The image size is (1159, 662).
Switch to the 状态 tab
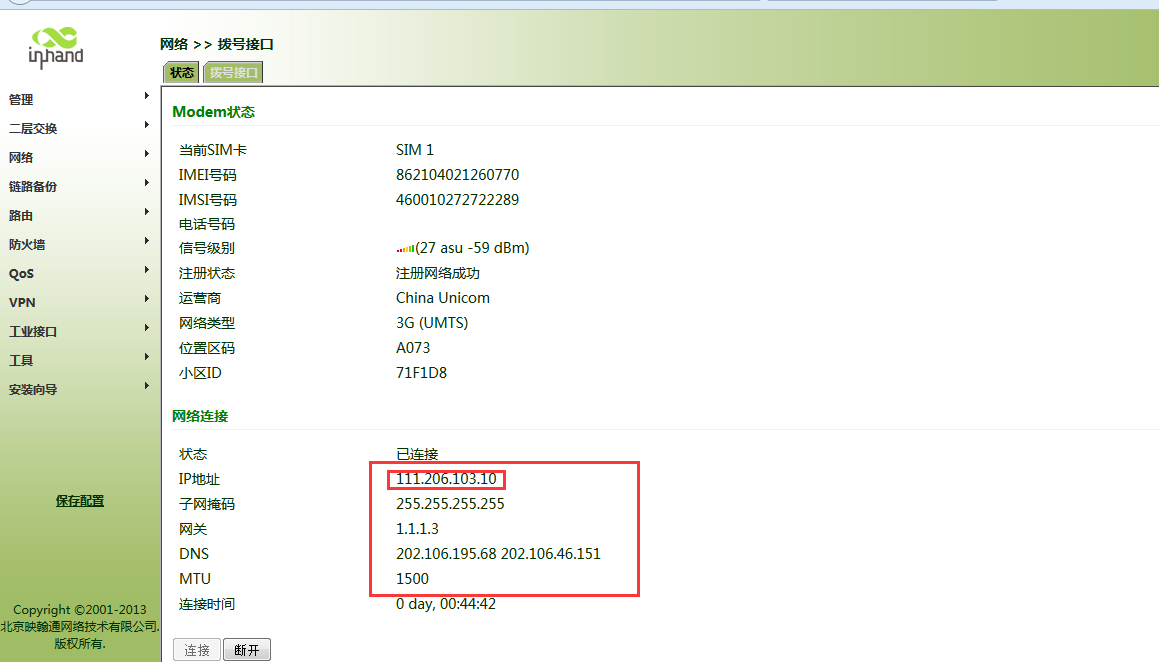(x=181, y=72)
